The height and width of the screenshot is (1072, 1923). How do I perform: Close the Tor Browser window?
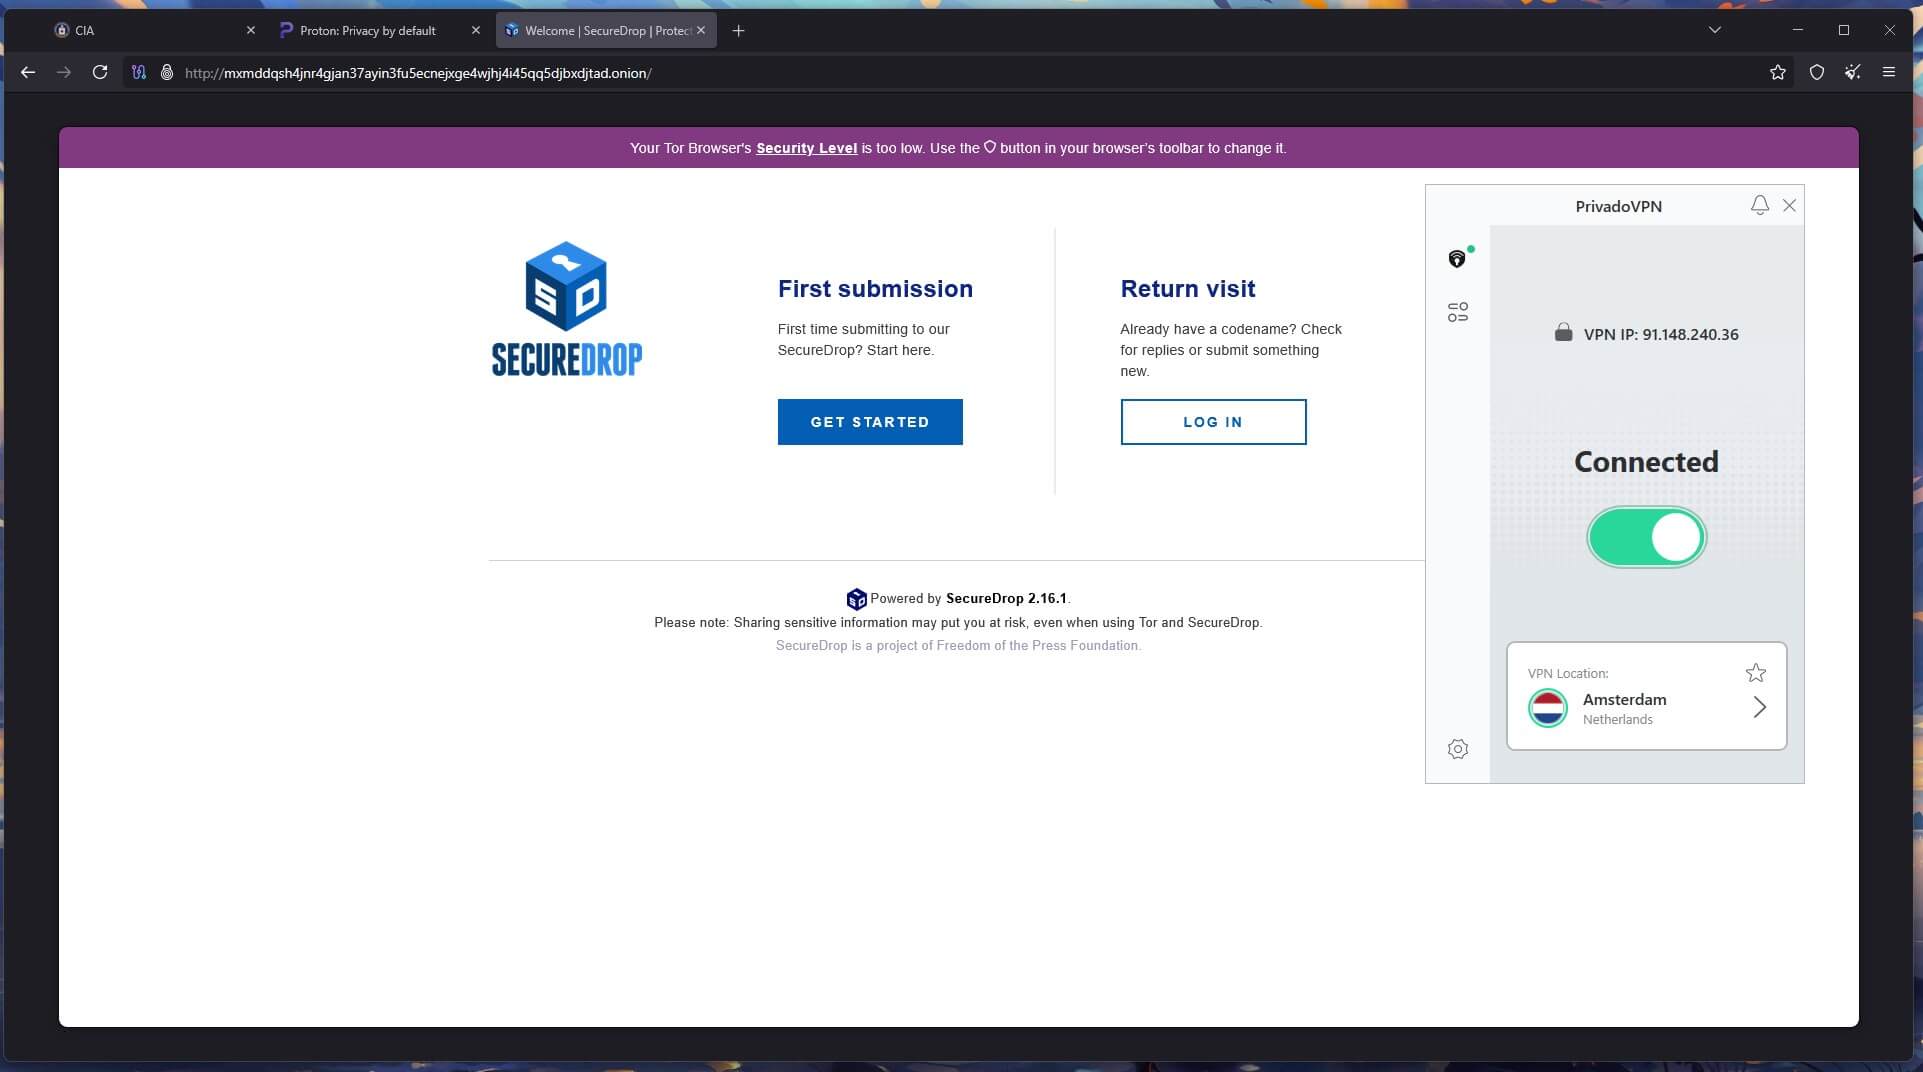pos(1889,30)
